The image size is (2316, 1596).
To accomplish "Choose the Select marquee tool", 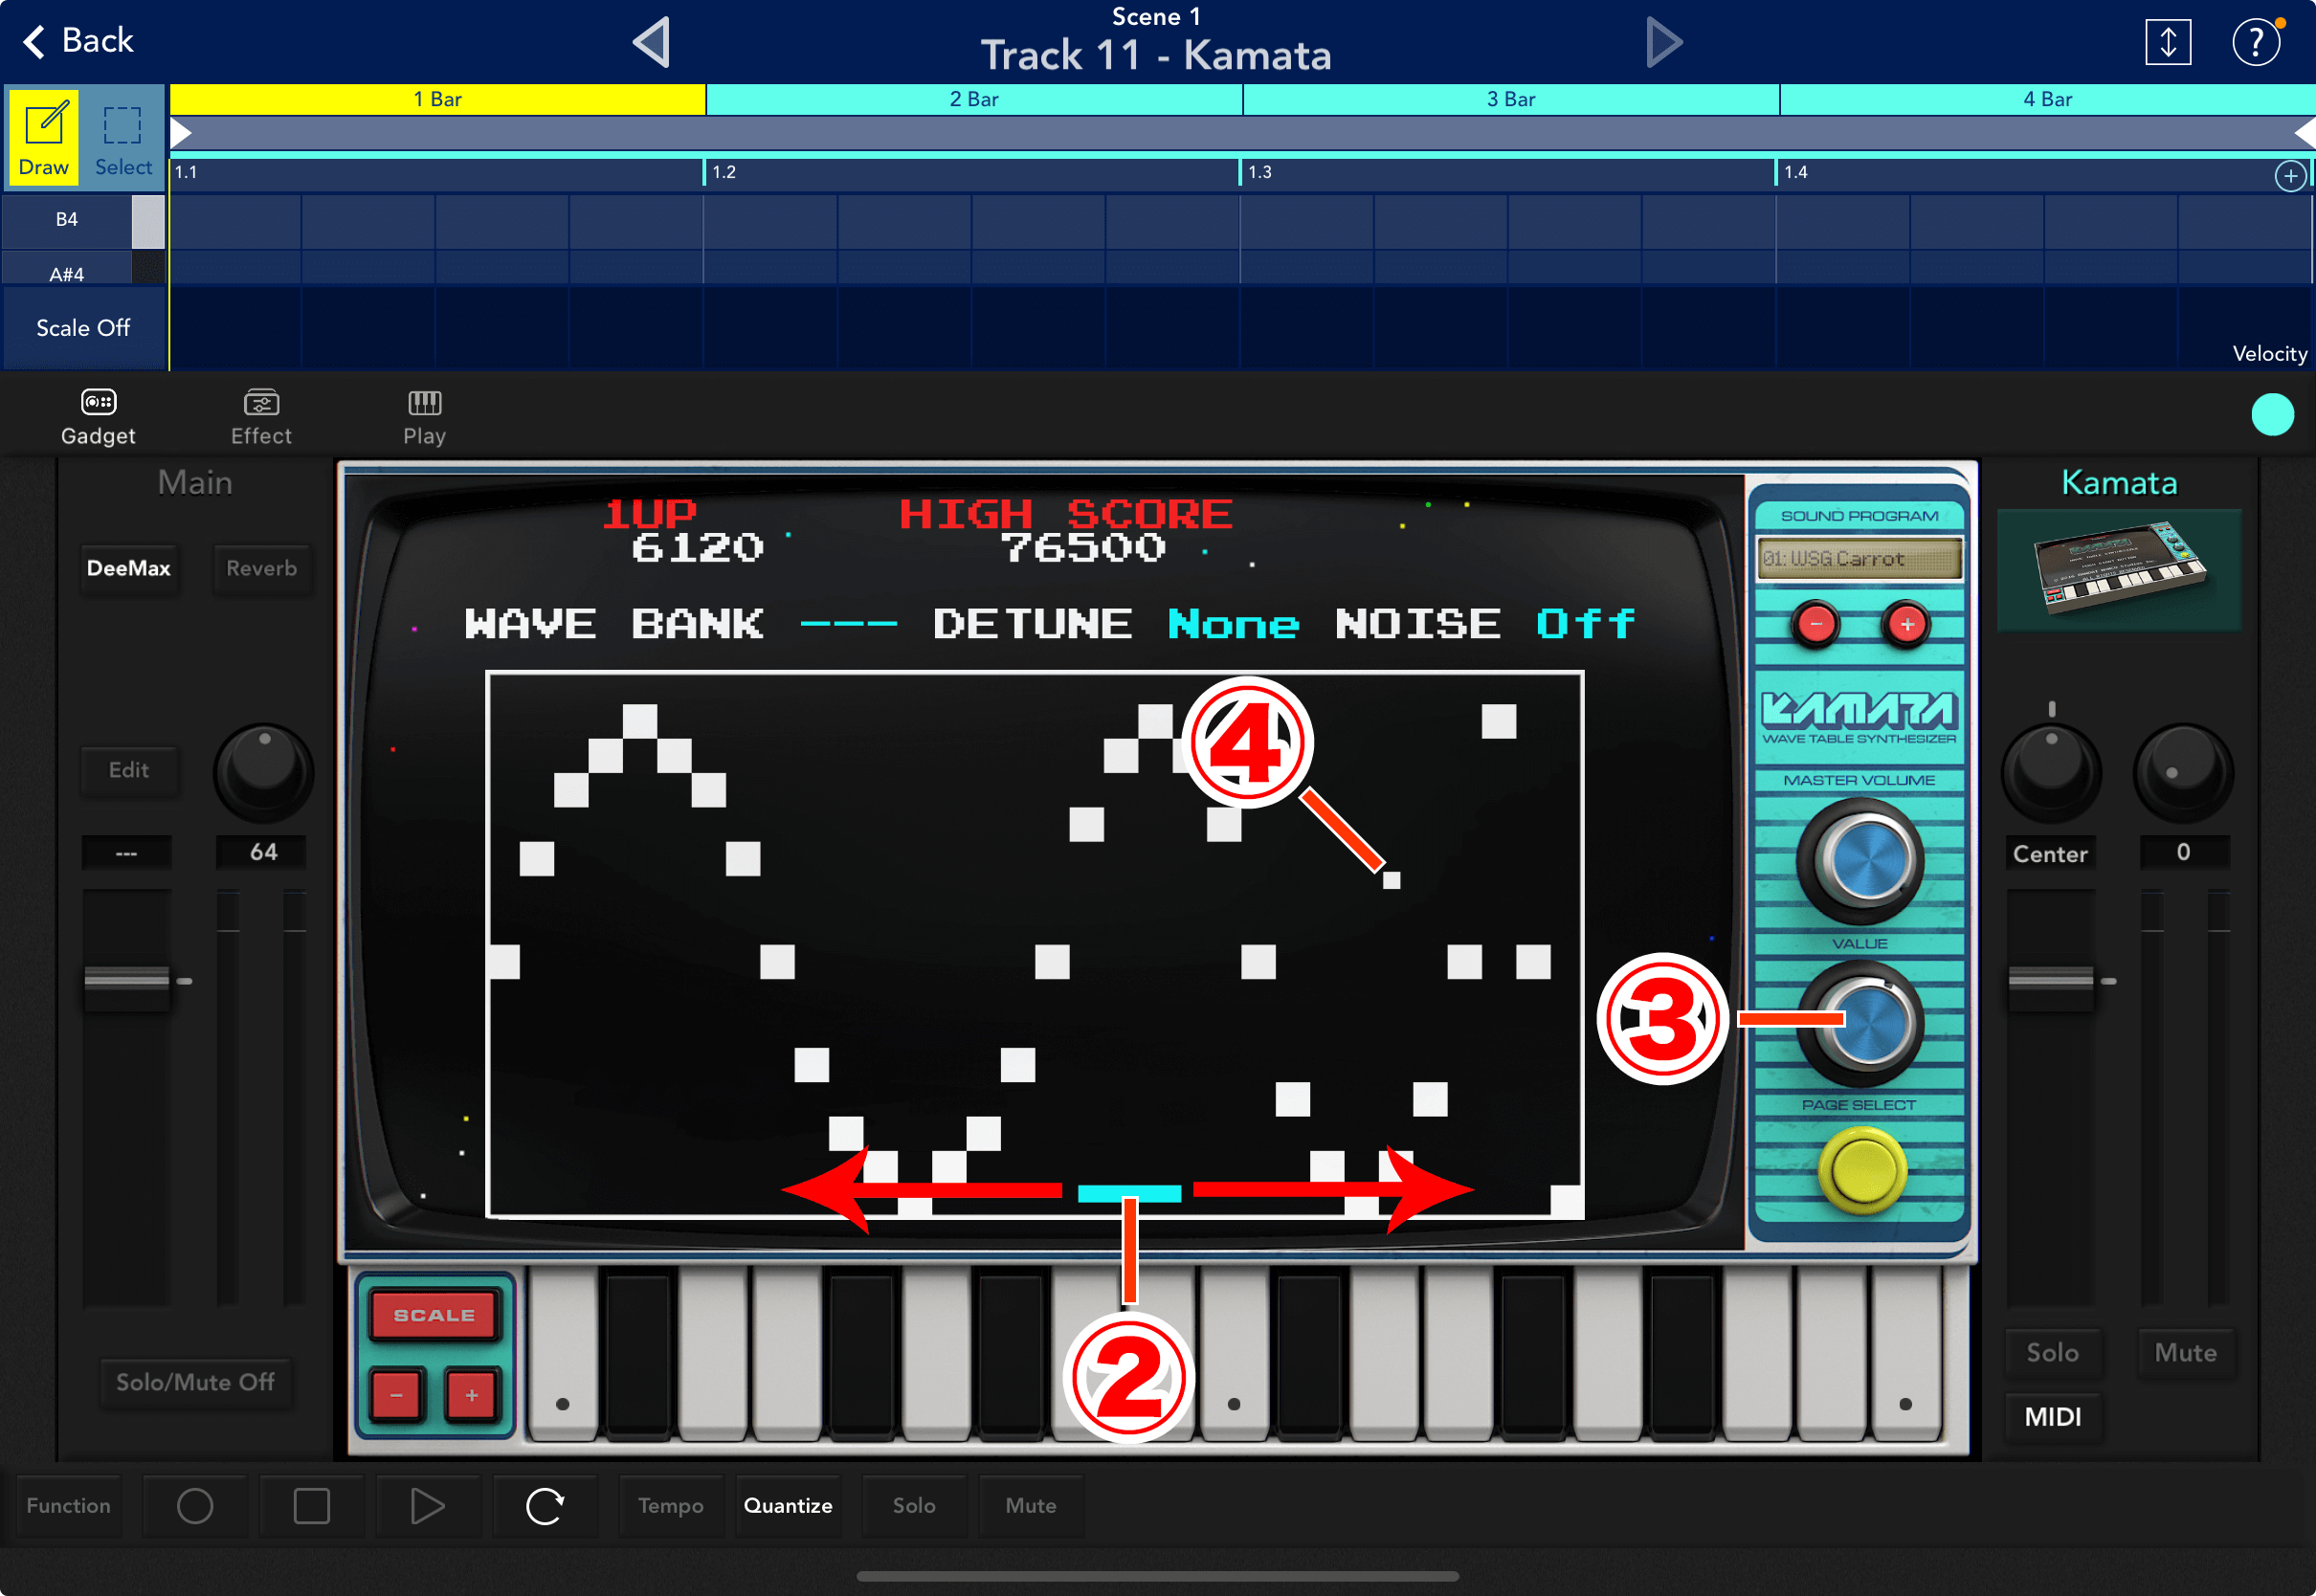I will pos(123,137).
